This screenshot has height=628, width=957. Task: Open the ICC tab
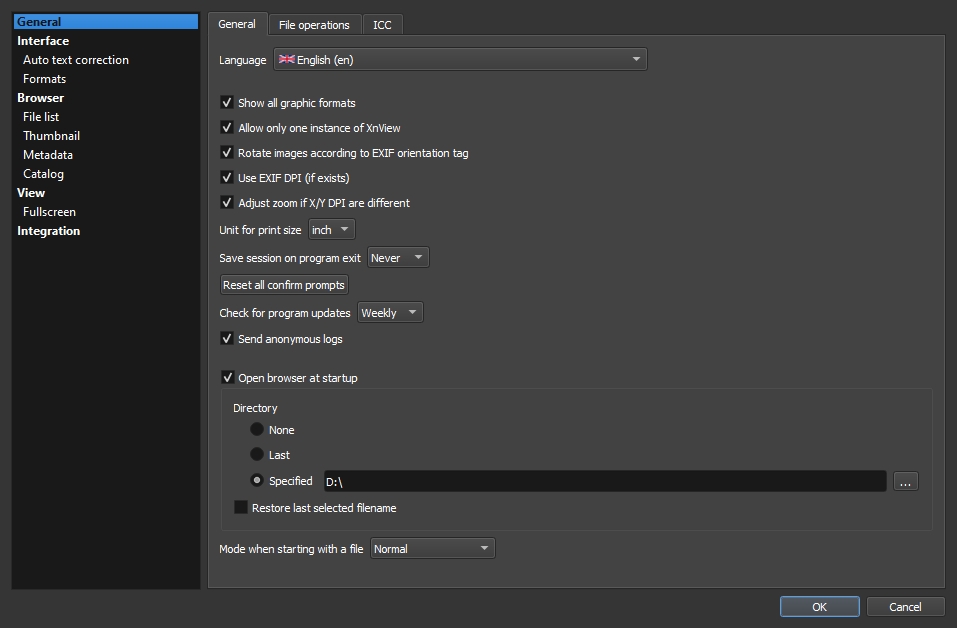coord(382,25)
